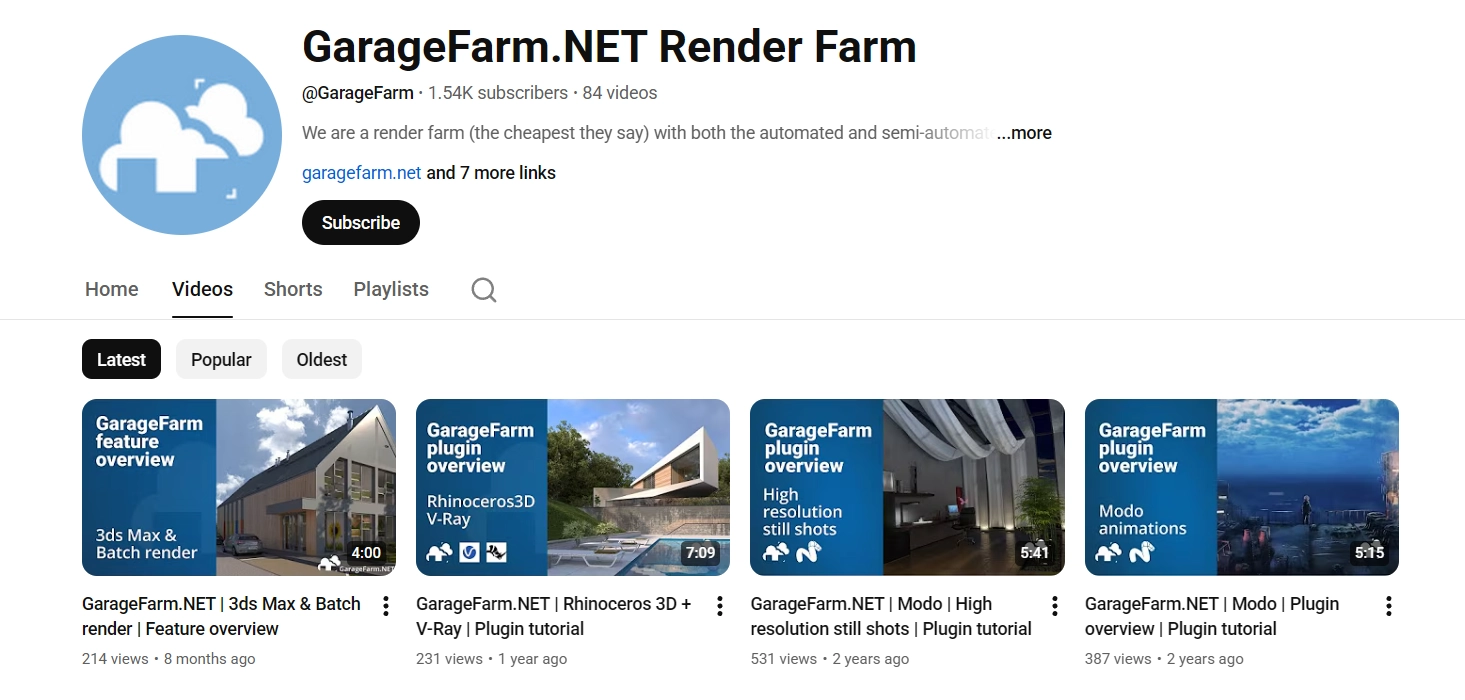Screen dimensions: 1465x700
Task: Click the channel search magnifier icon
Action: pyautogui.click(x=484, y=290)
